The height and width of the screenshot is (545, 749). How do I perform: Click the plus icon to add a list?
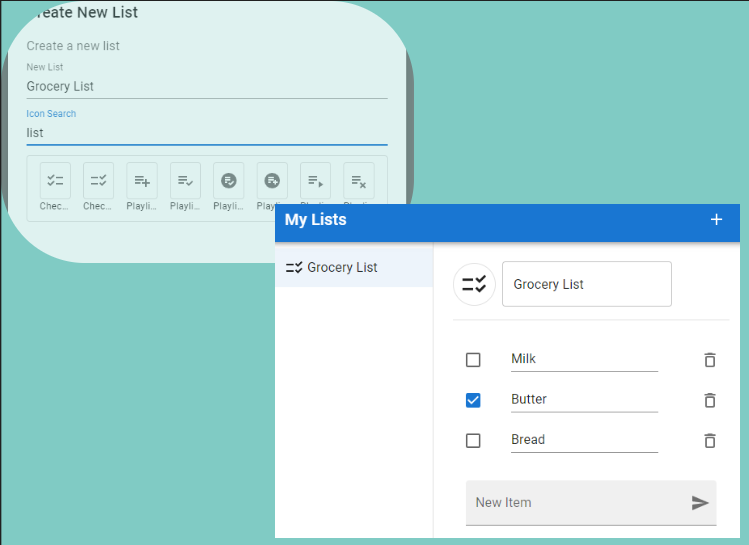tap(716, 220)
